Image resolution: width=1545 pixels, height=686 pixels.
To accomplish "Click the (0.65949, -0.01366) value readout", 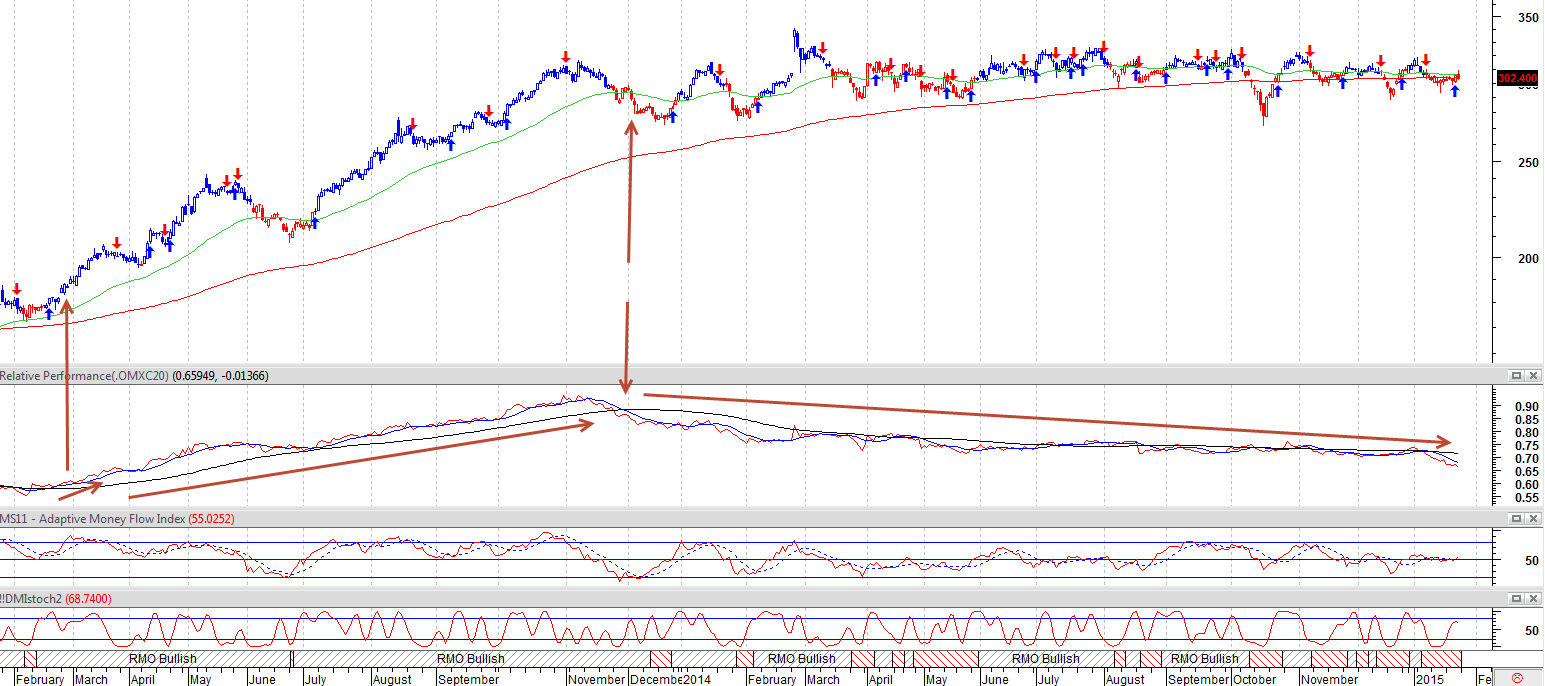I will tap(221, 376).
